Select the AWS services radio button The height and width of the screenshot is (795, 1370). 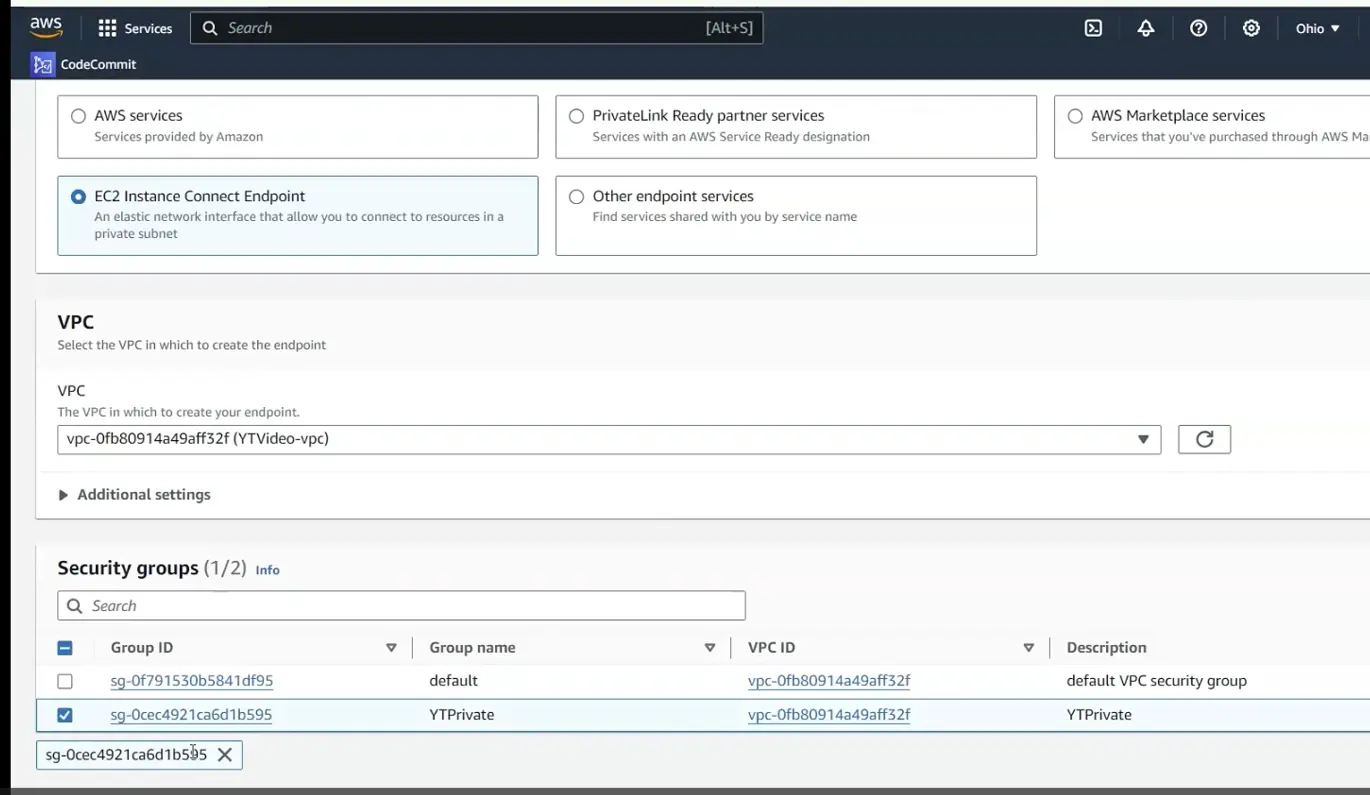tap(78, 115)
